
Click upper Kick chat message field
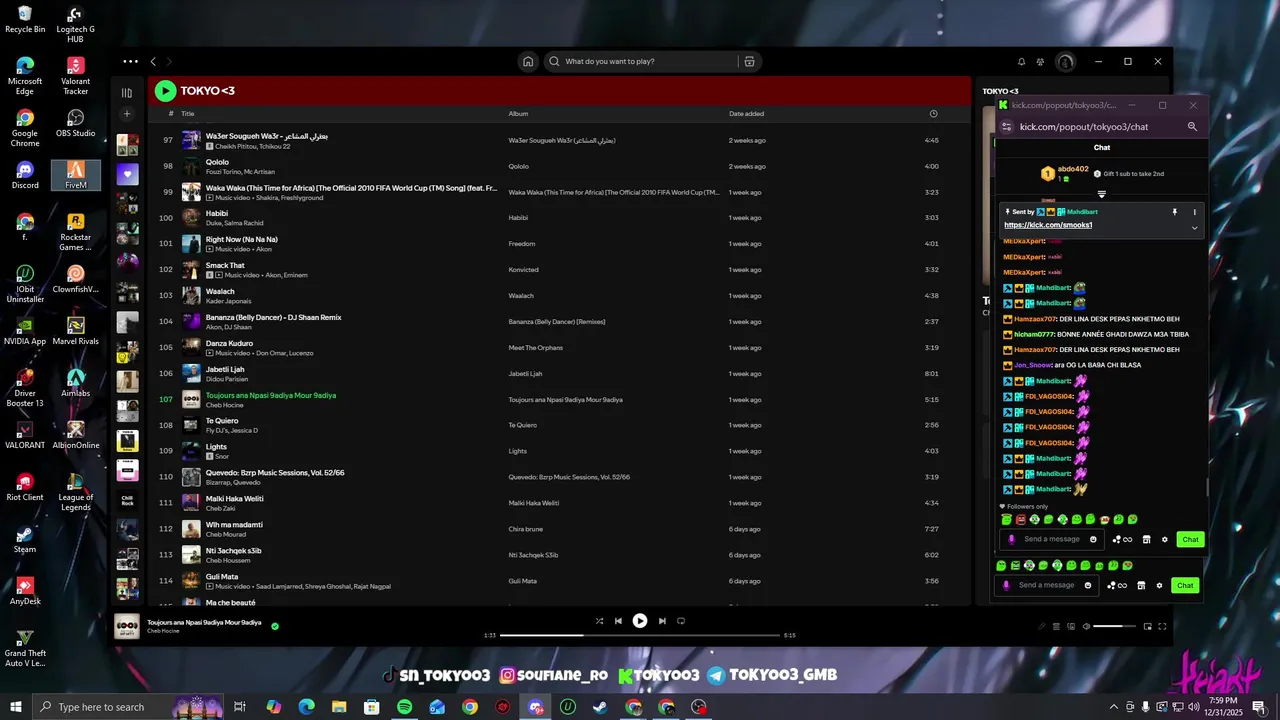(x=1052, y=539)
